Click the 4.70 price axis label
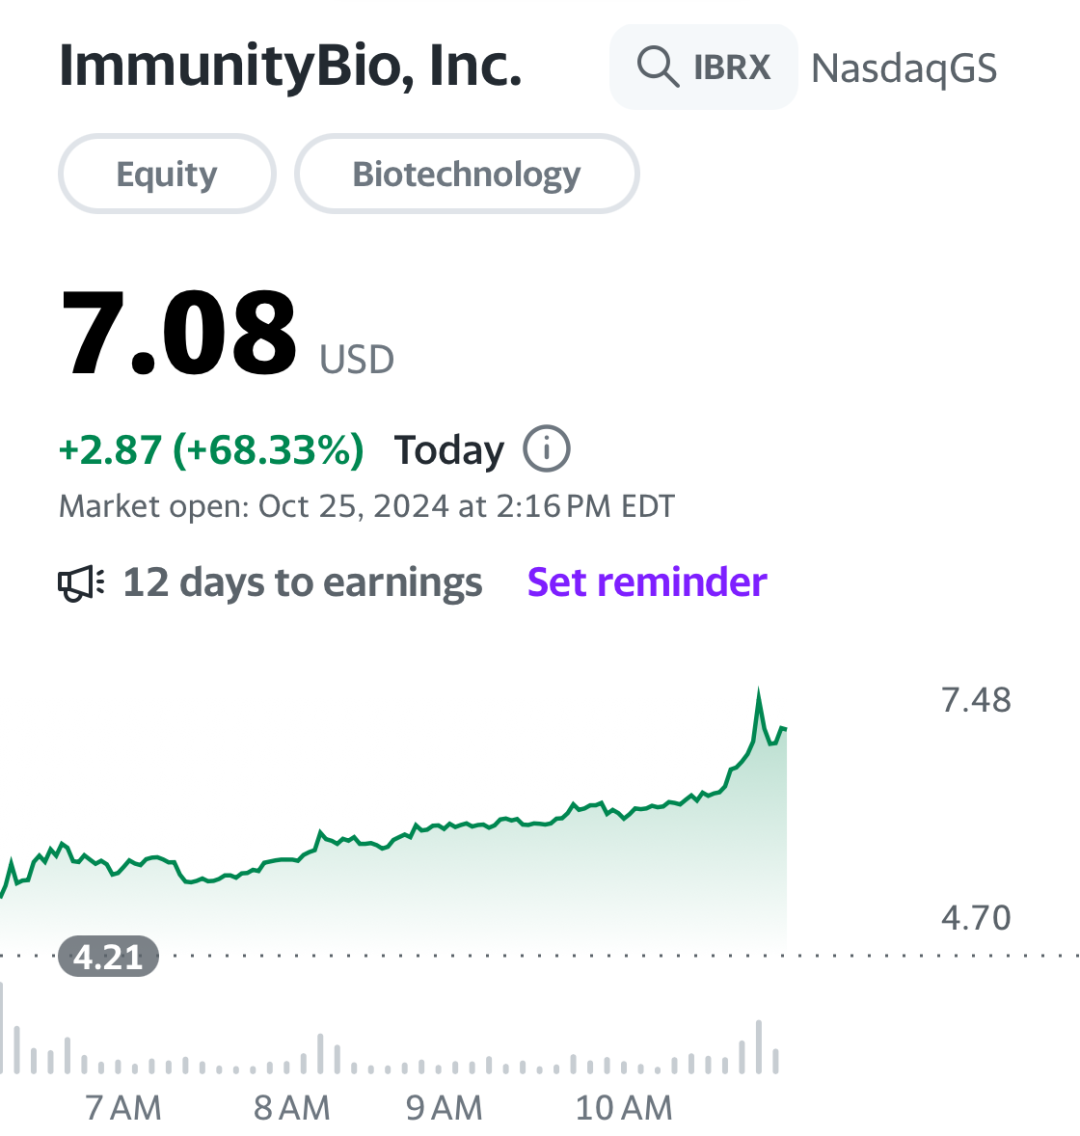 [x=976, y=918]
